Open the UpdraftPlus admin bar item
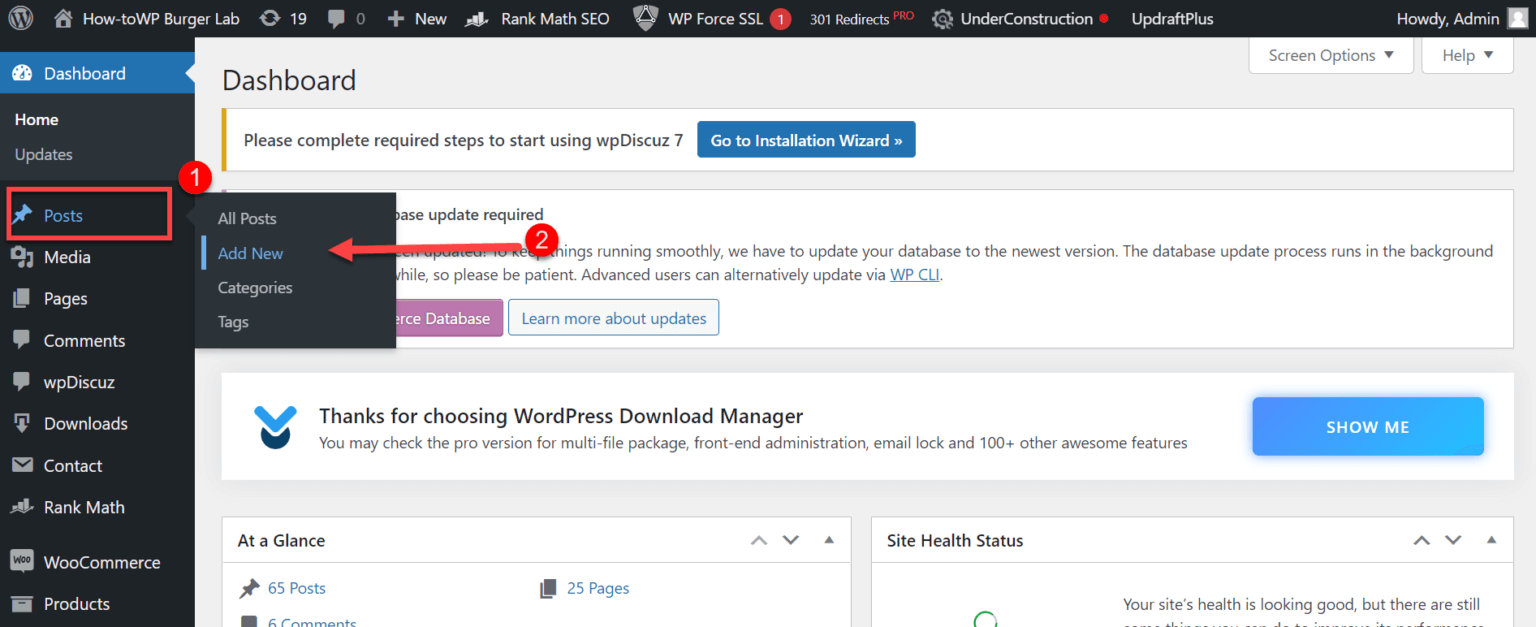This screenshot has width=1536, height=627. pos(1172,18)
